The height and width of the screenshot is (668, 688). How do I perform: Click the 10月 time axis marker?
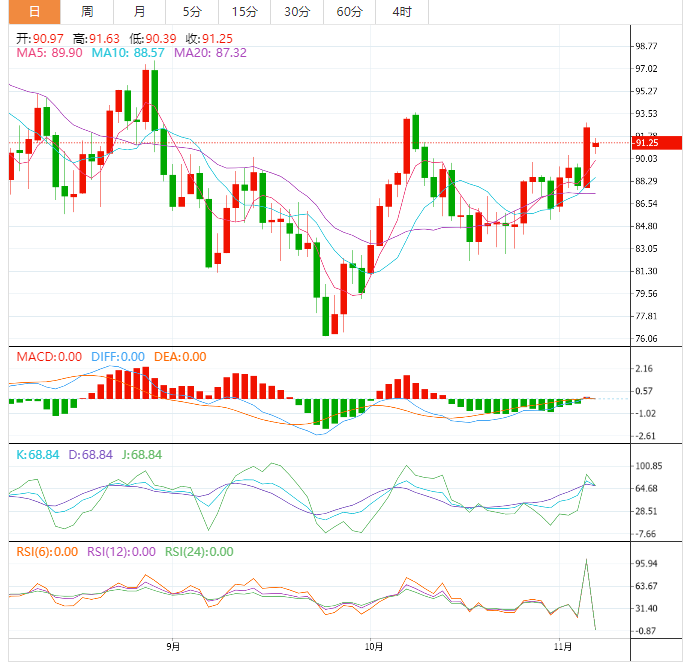tap(374, 646)
